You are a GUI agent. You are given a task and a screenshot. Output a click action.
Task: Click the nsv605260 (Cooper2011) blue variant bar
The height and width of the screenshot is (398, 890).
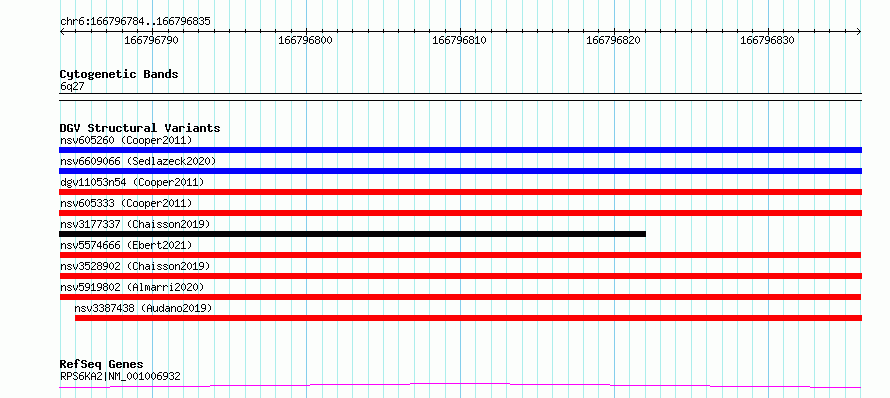[460, 150]
